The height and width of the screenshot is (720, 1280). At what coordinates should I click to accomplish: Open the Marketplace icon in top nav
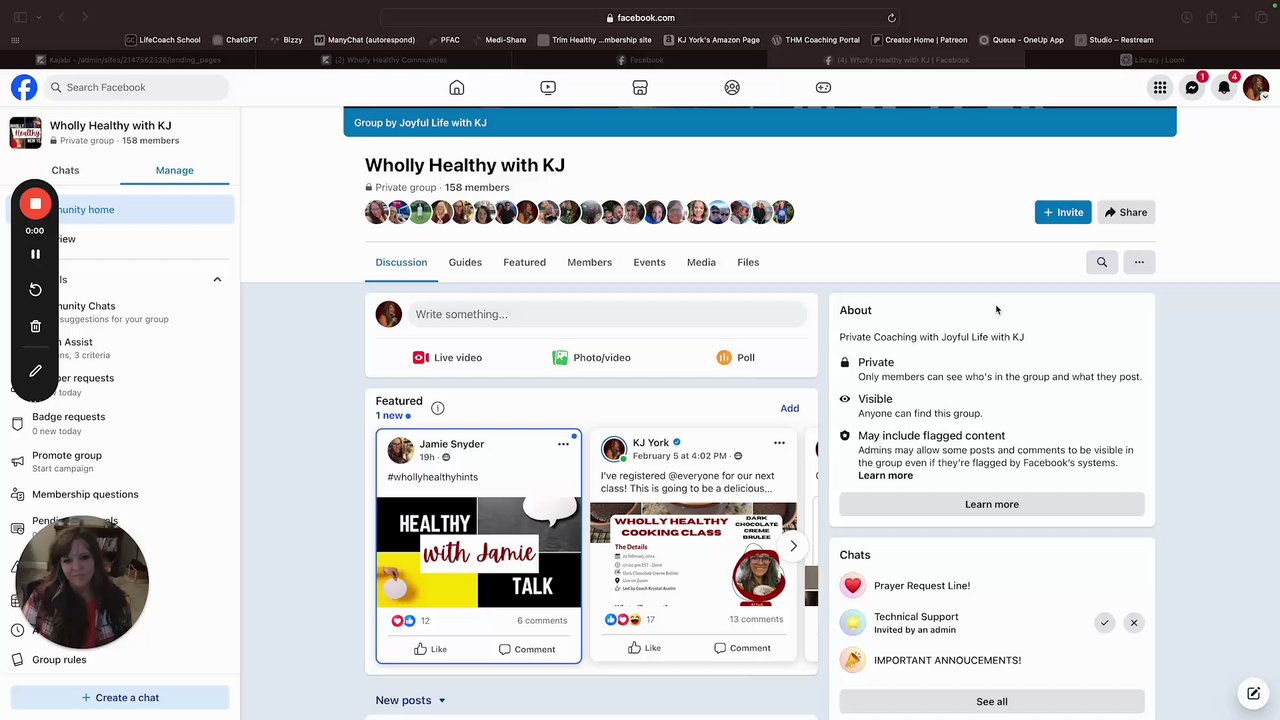(640, 87)
